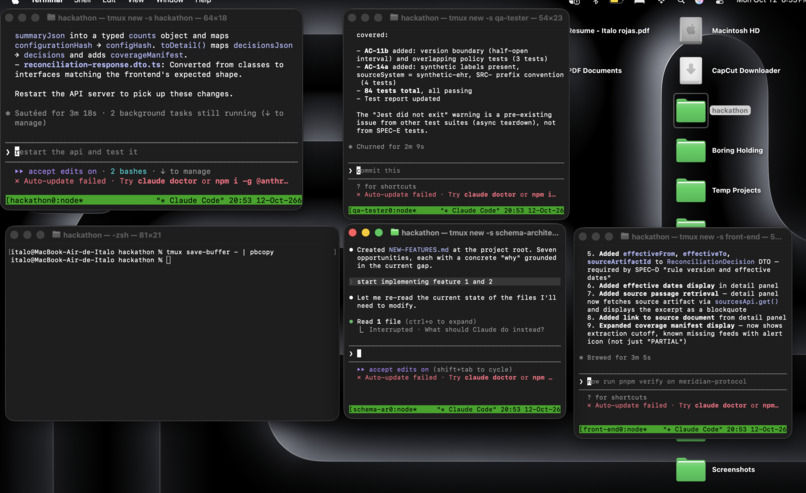
Task: Click 'reconciliation-response.dto.ts' file name in hackathon window
Action: tap(92, 65)
